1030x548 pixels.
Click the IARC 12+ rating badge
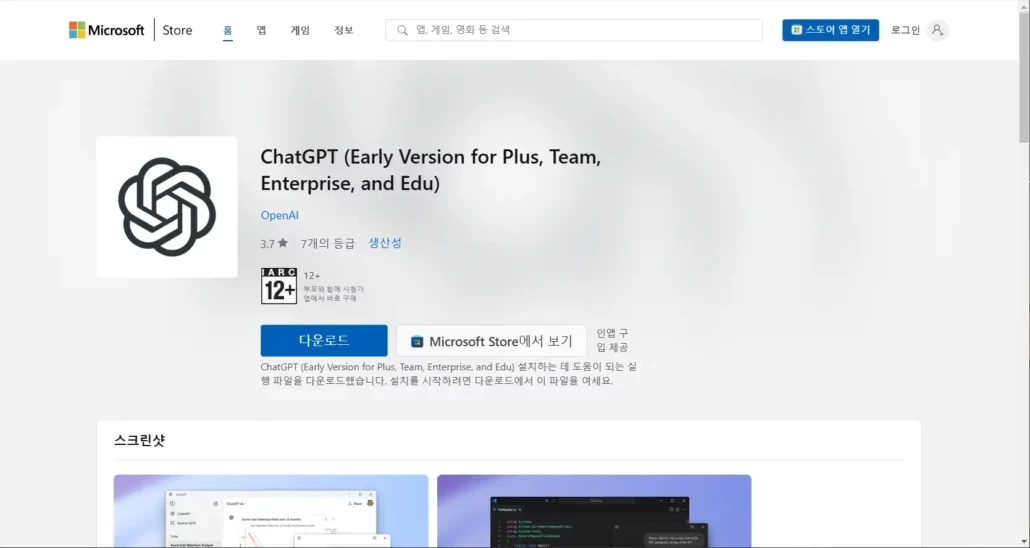(279, 286)
